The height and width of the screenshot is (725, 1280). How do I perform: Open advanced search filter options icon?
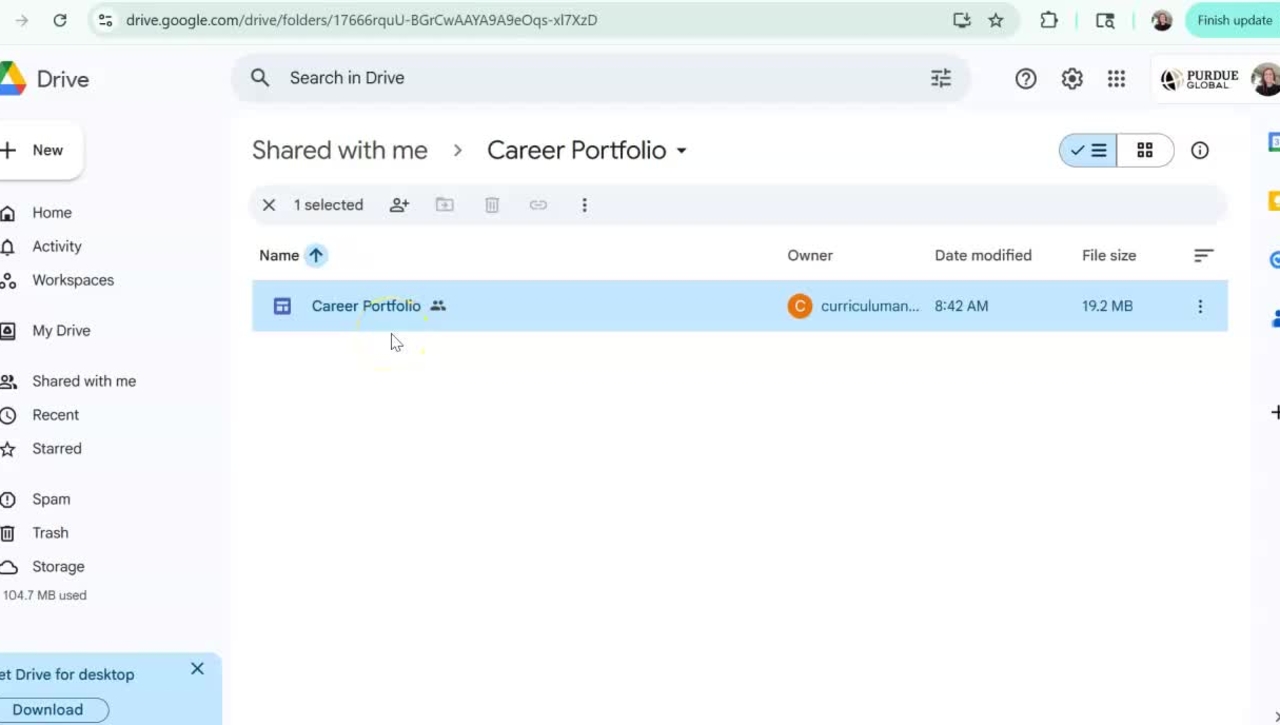pos(941,78)
